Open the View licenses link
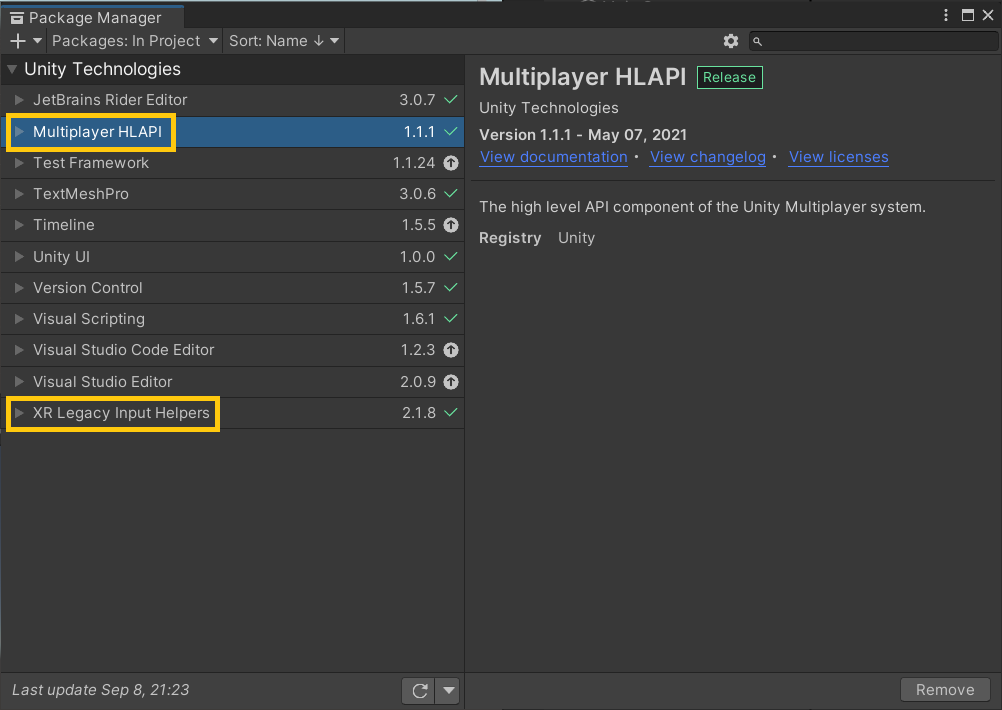This screenshot has width=1002, height=710. (838, 157)
